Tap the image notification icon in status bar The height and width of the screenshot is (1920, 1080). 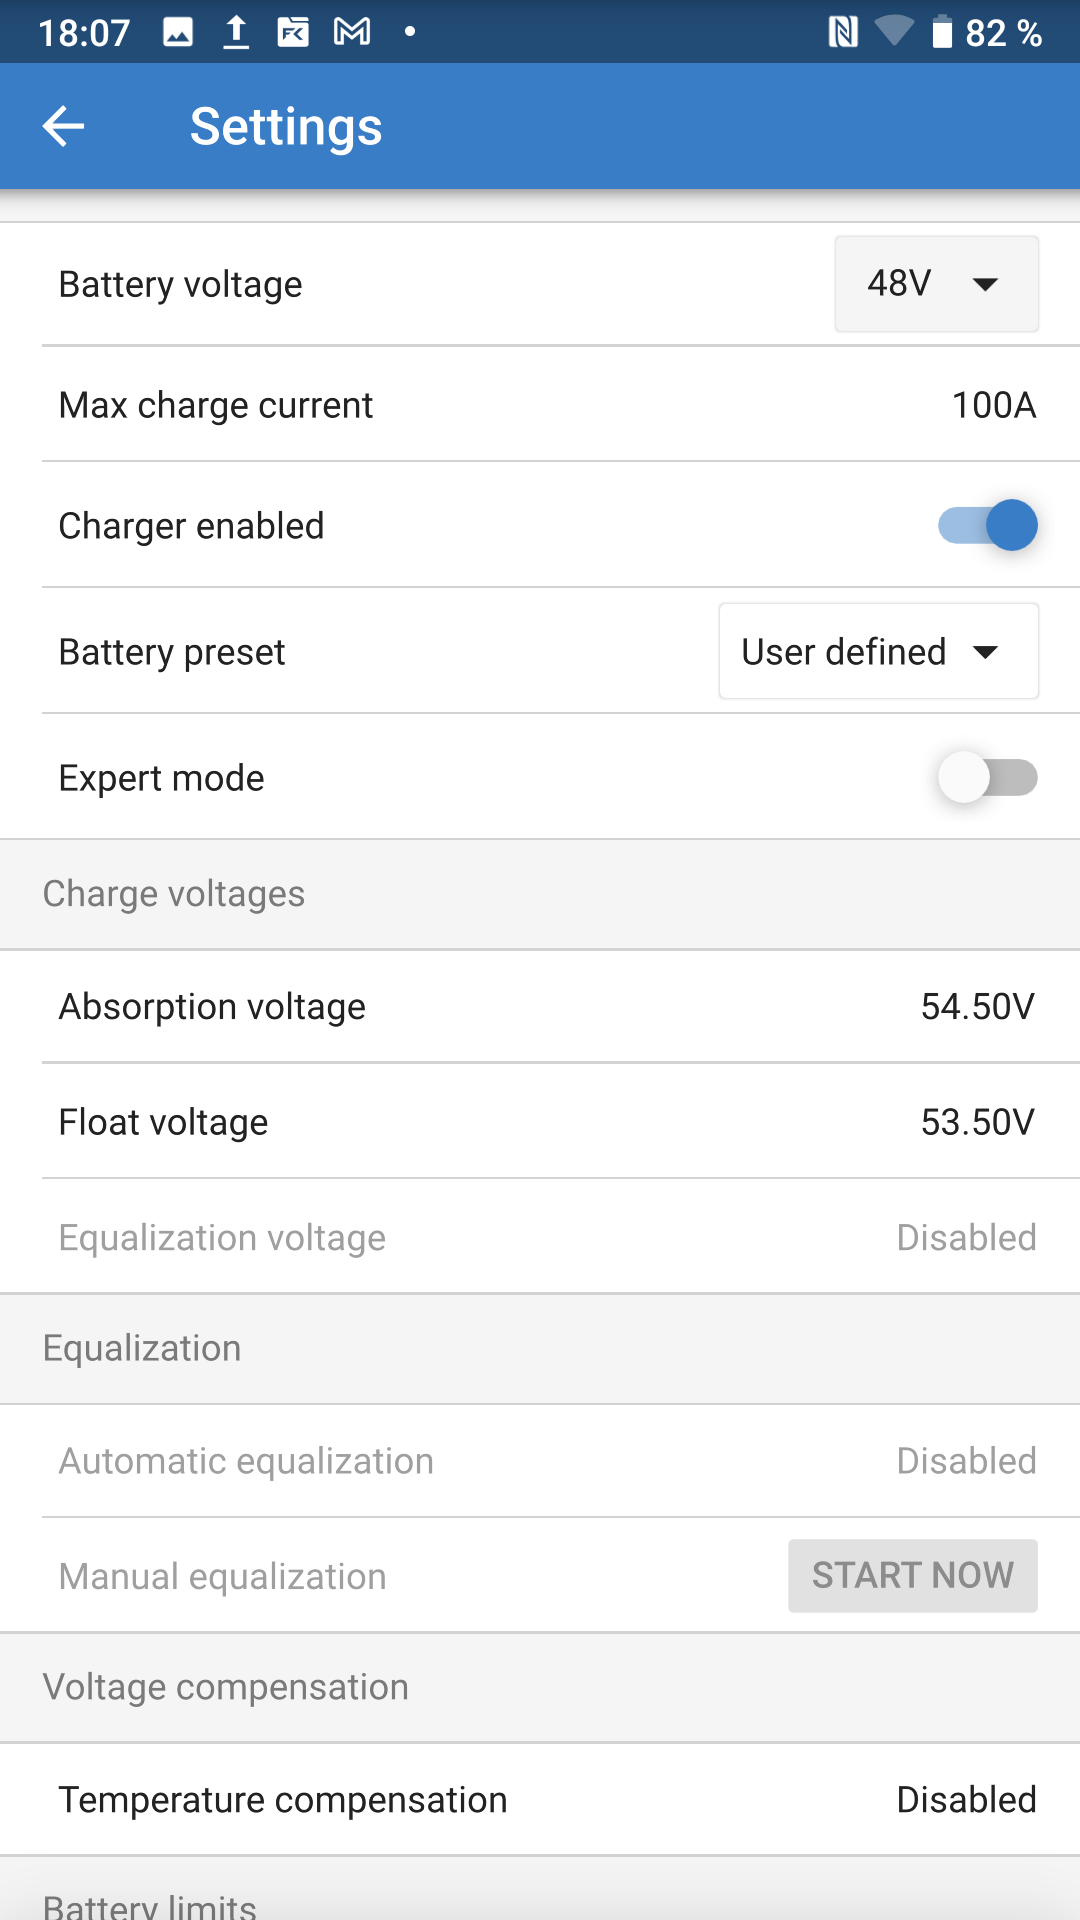click(x=178, y=32)
